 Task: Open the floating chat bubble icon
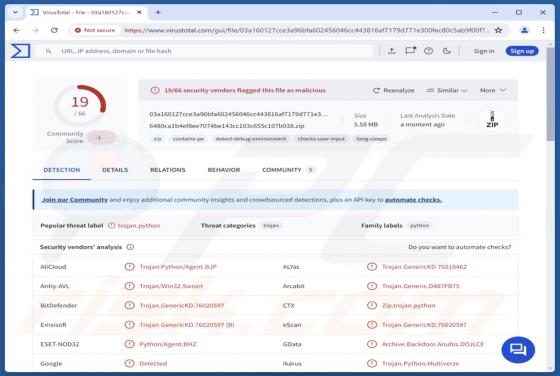tap(518, 350)
